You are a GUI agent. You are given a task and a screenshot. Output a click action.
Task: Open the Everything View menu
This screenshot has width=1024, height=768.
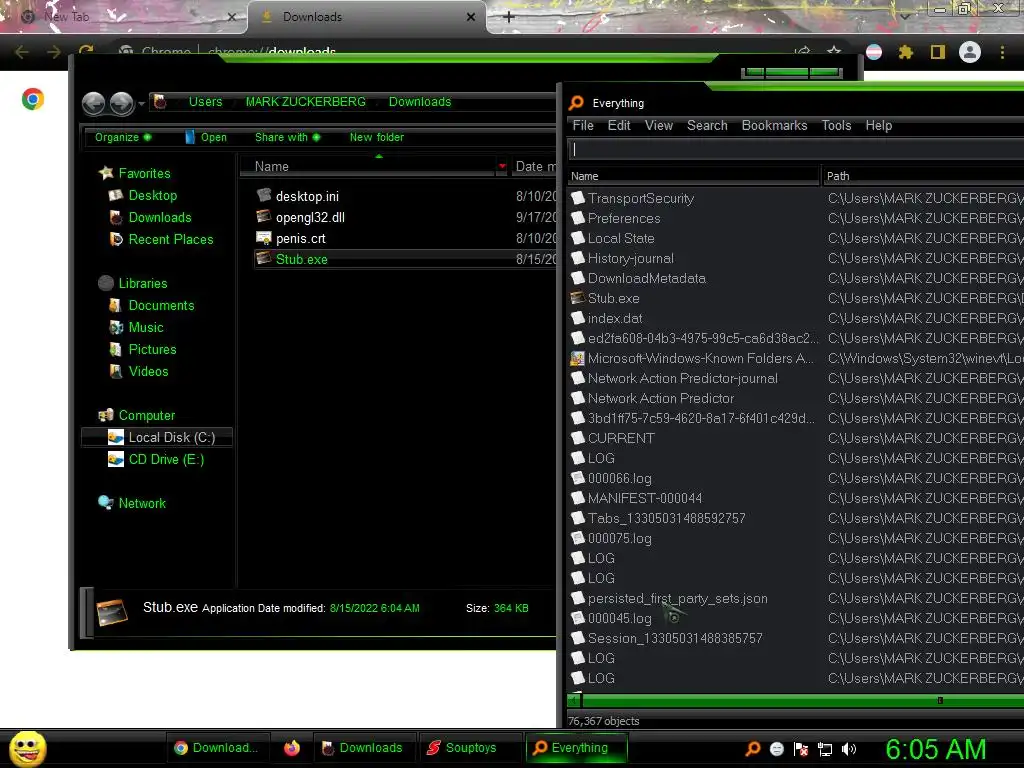point(658,125)
